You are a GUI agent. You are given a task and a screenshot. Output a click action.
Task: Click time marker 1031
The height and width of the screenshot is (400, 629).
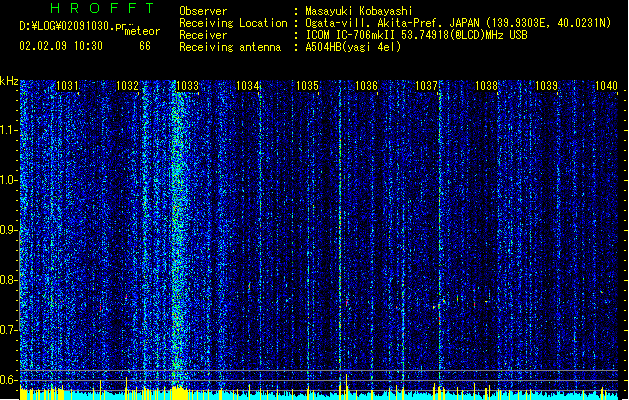click(x=67, y=86)
